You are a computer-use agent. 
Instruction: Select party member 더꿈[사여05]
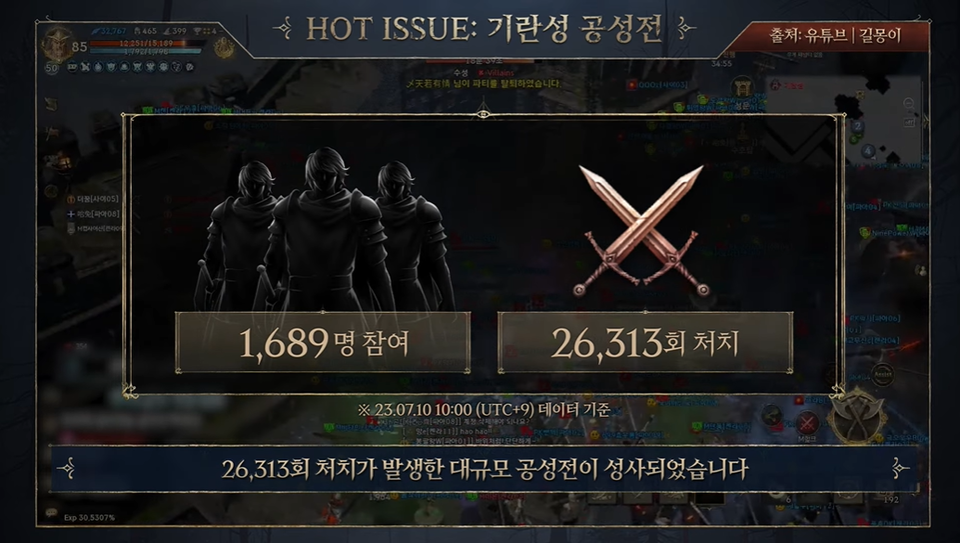point(93,199)
